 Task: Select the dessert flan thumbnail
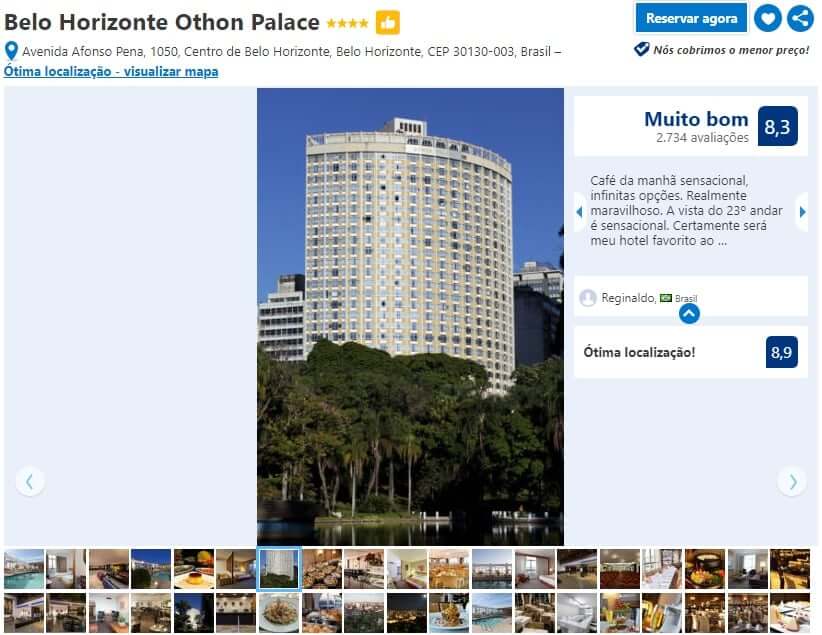click(194, 569)
